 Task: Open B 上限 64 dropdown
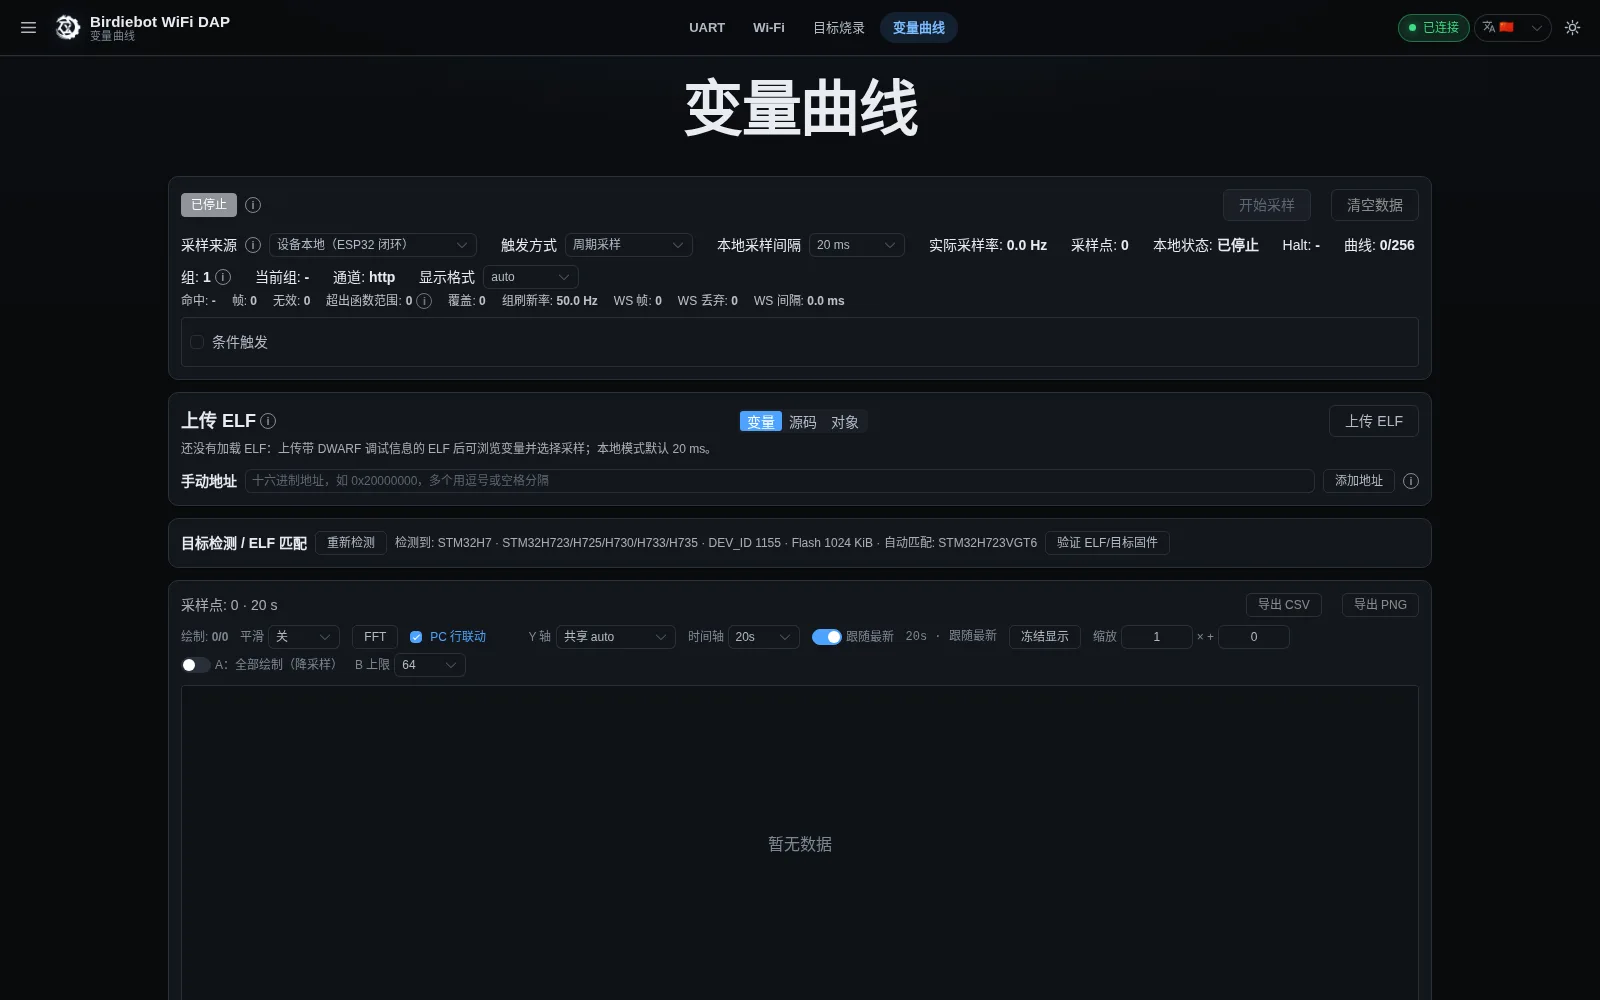coord(430,665)
